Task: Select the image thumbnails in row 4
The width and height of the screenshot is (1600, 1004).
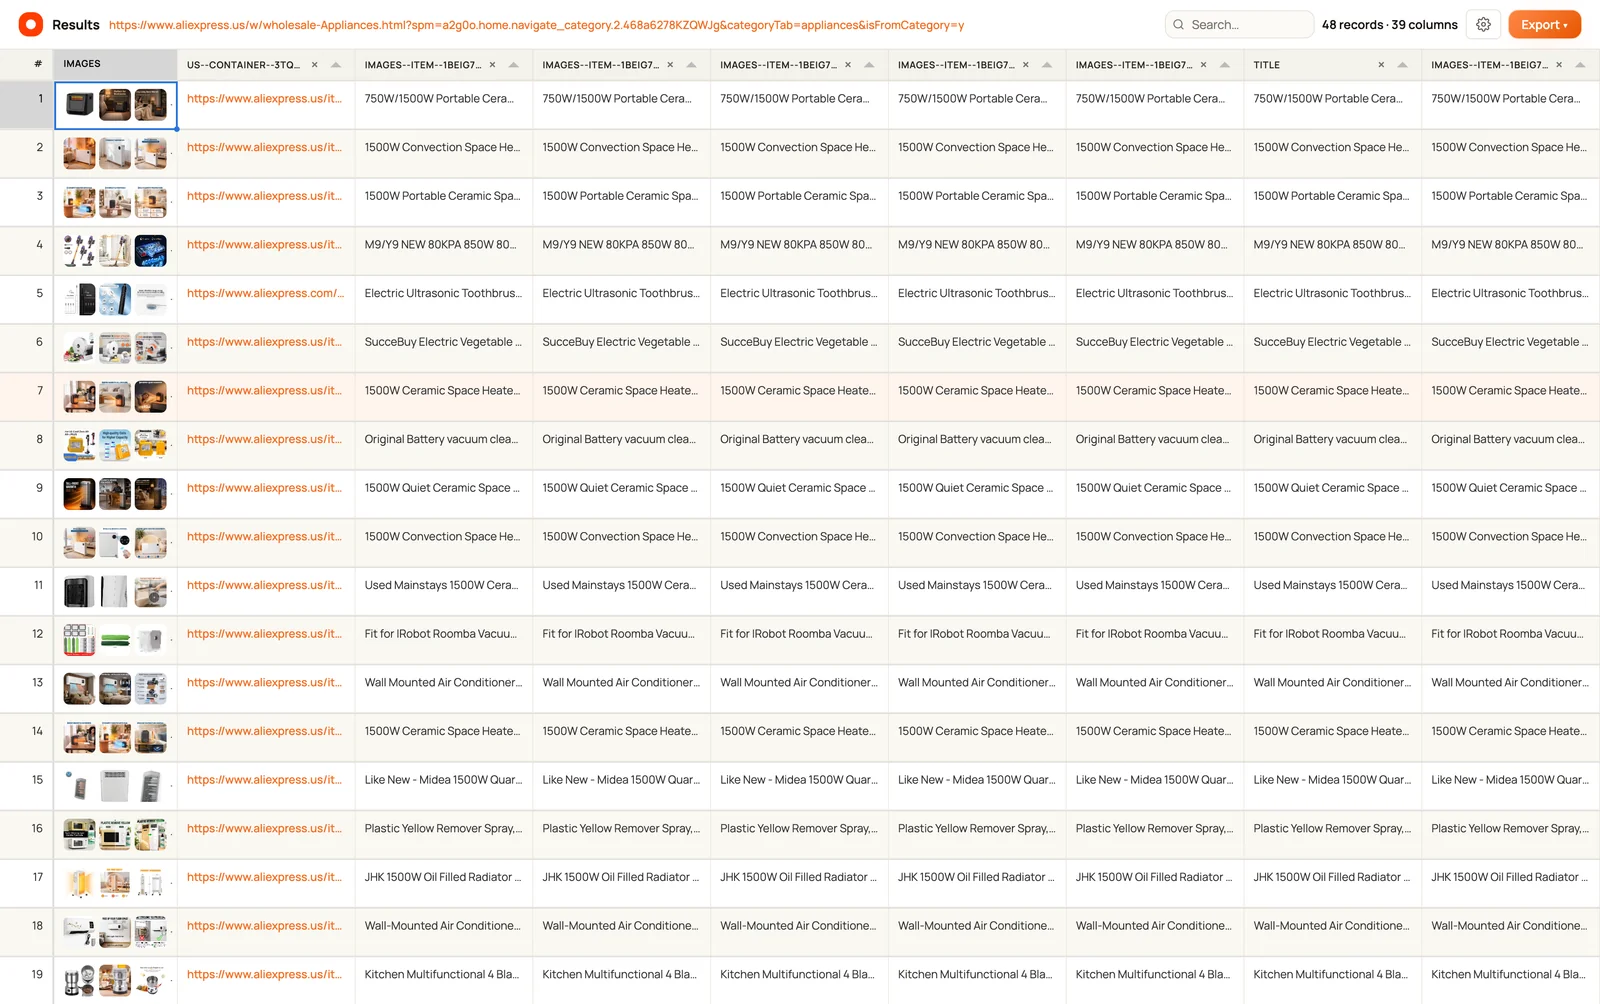Action: tap(116, 251)
